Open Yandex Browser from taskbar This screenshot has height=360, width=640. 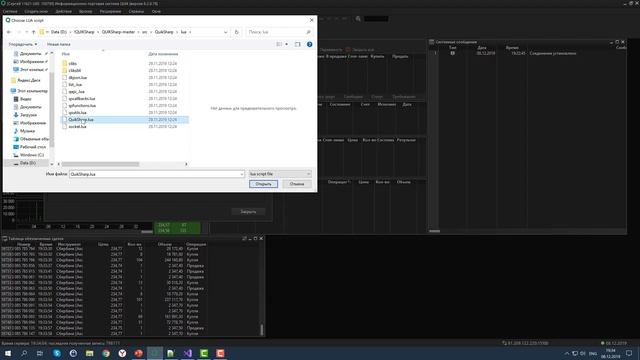pyautogui.click(x=122, y=353)
